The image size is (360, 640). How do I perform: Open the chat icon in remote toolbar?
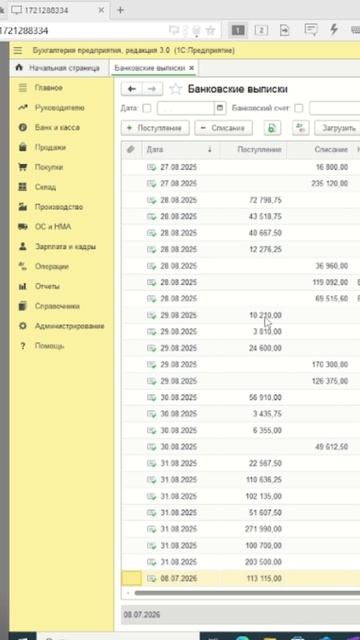point(311,30)
